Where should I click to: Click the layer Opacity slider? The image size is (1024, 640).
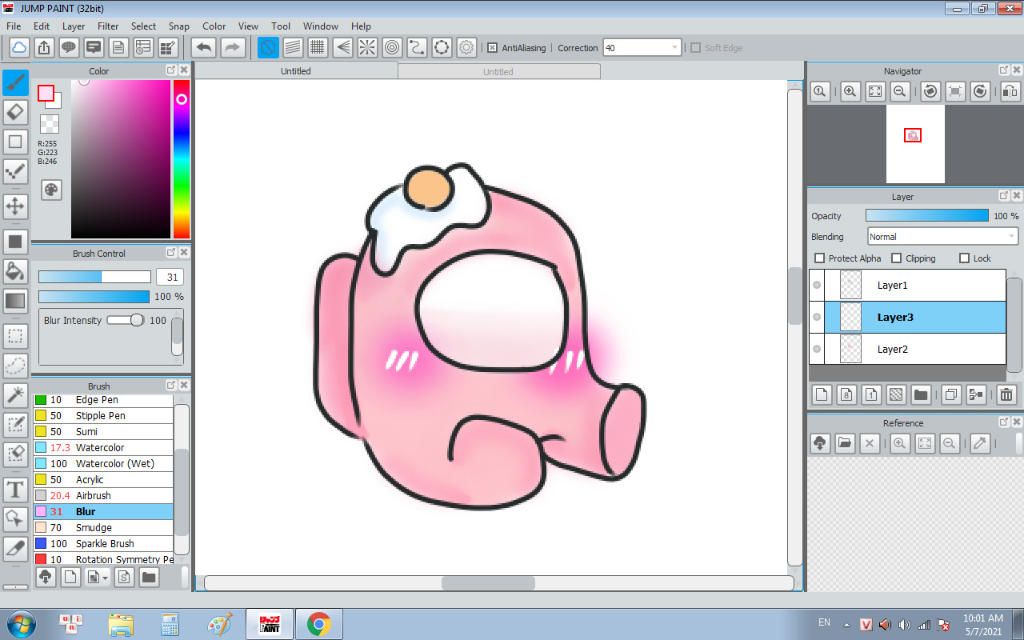[927, 216]
